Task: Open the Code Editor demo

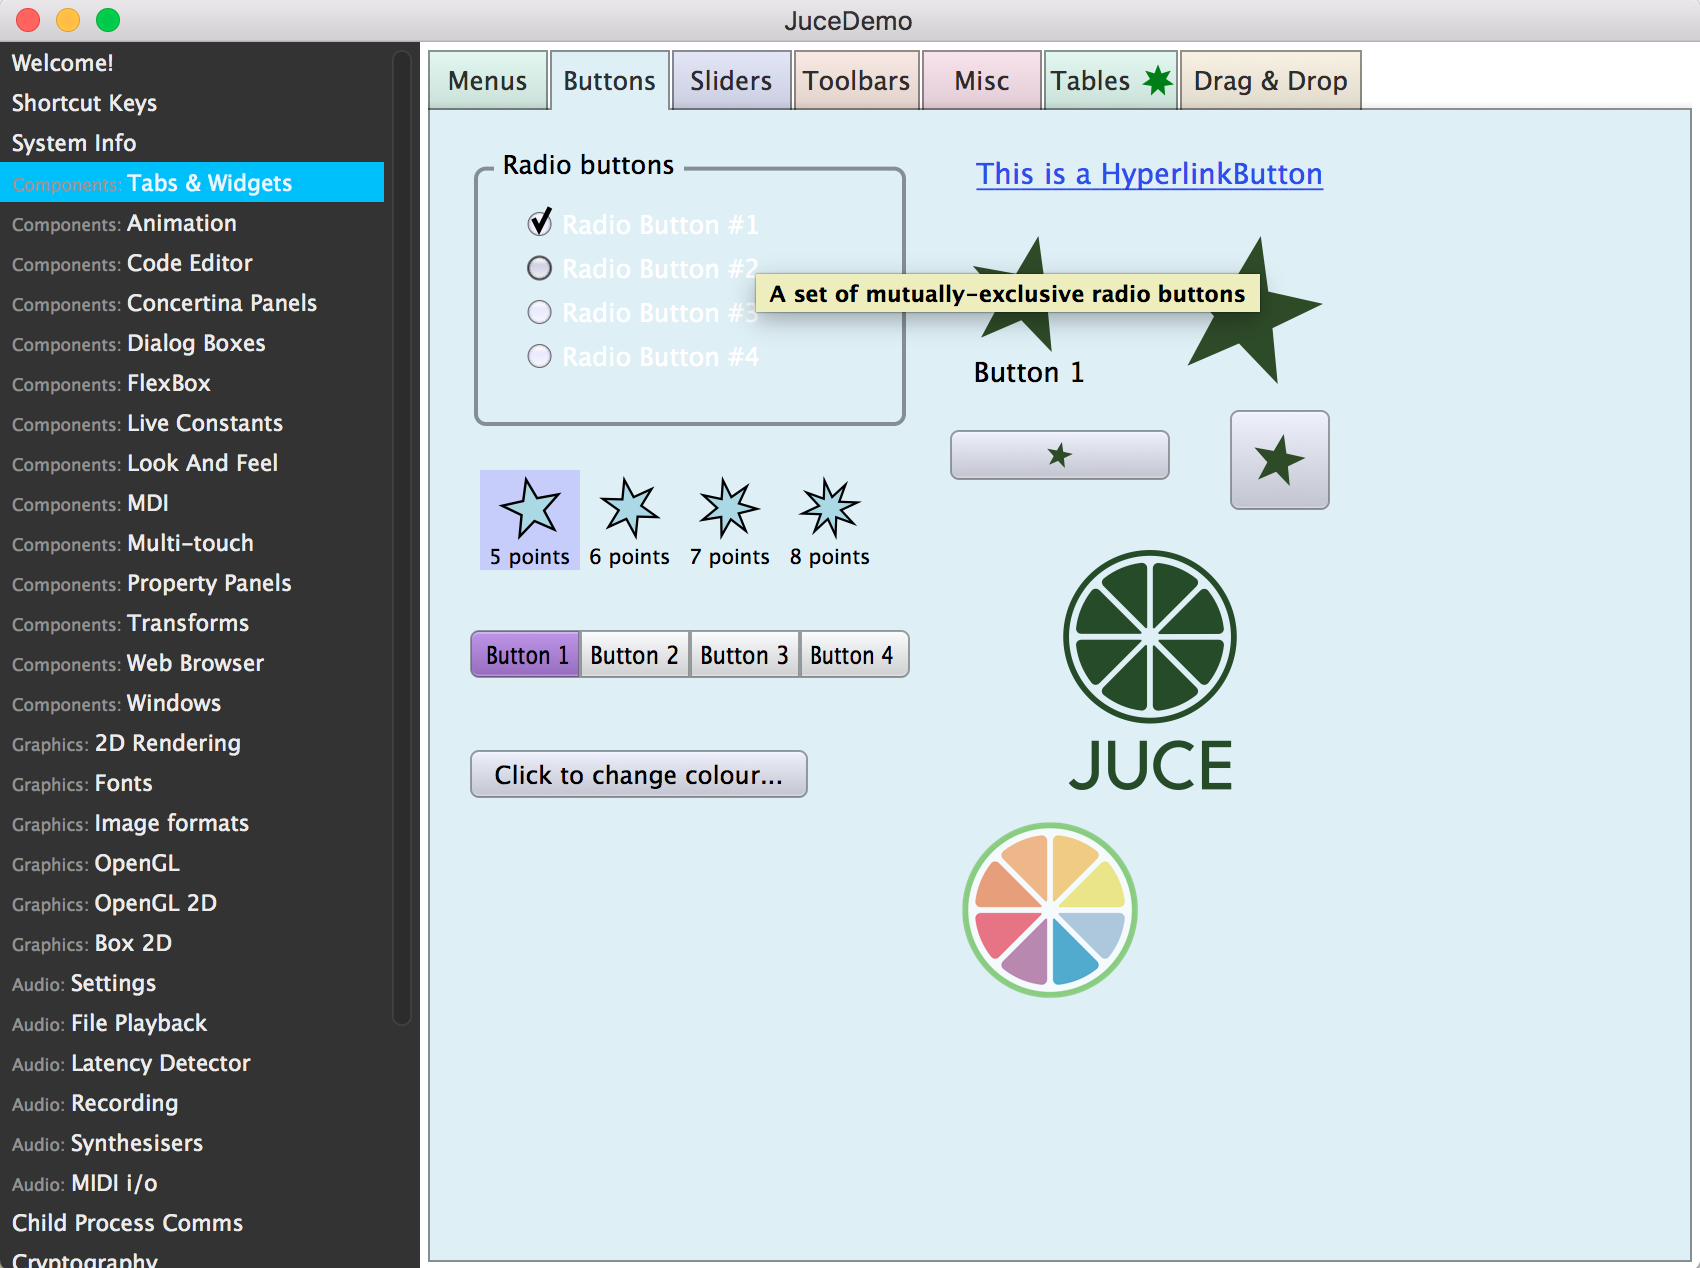Action: coord(192,263)
